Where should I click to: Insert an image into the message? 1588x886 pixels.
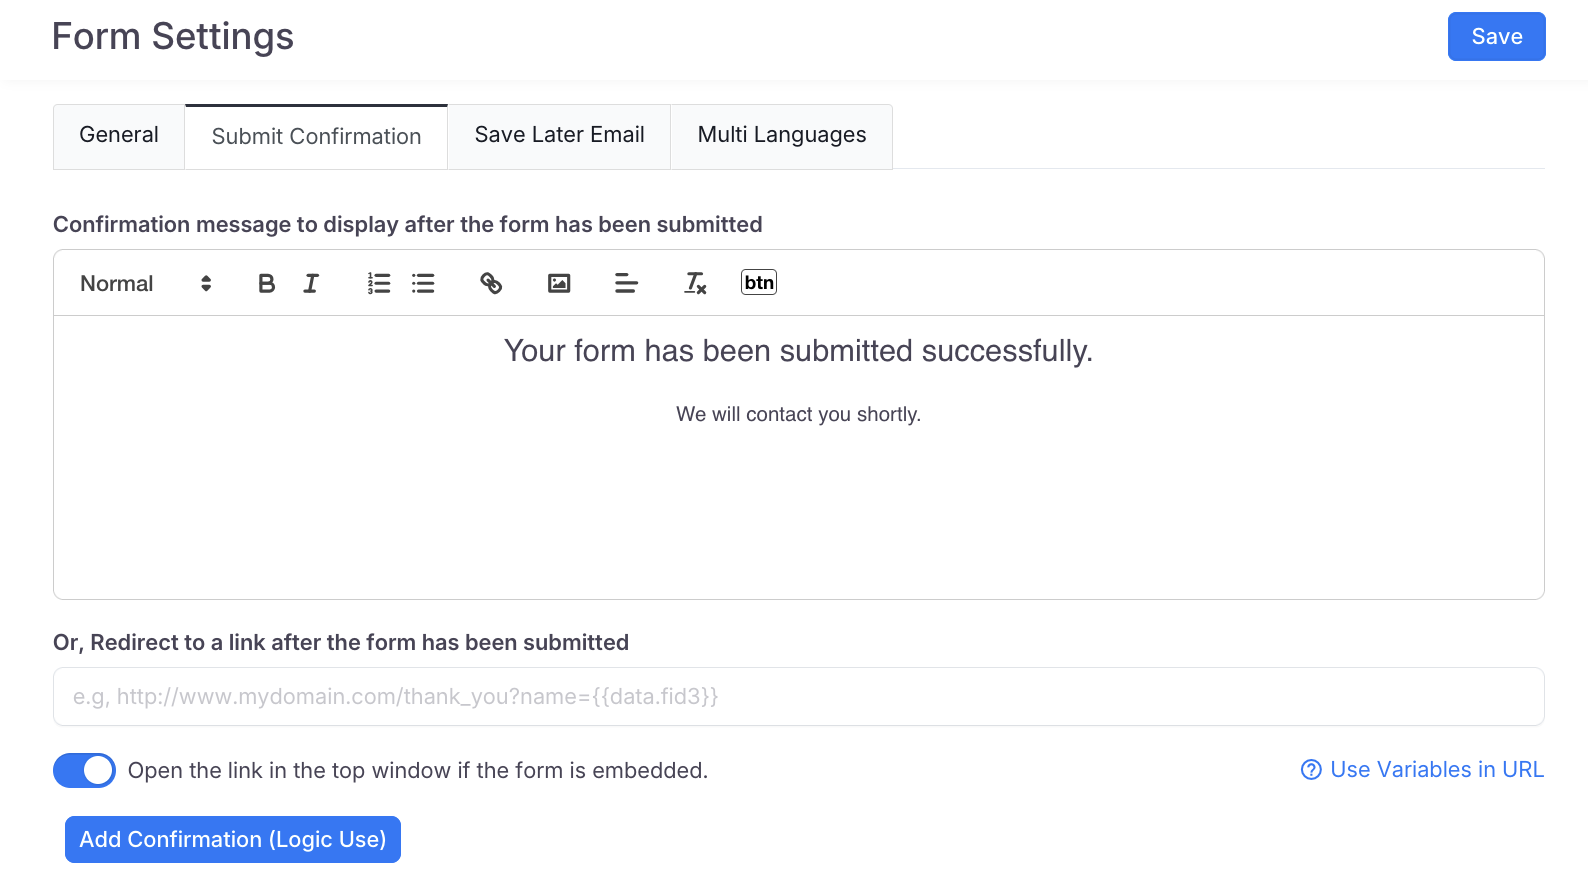[559, 284]
